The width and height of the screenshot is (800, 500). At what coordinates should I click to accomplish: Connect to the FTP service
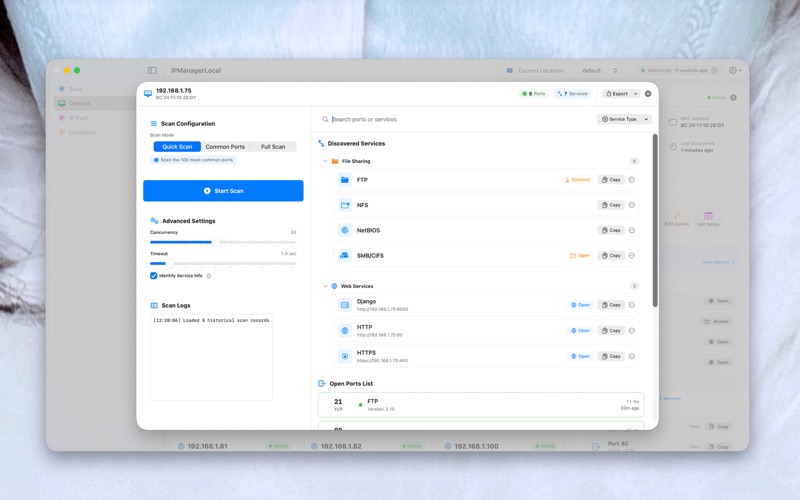[577, 180]
